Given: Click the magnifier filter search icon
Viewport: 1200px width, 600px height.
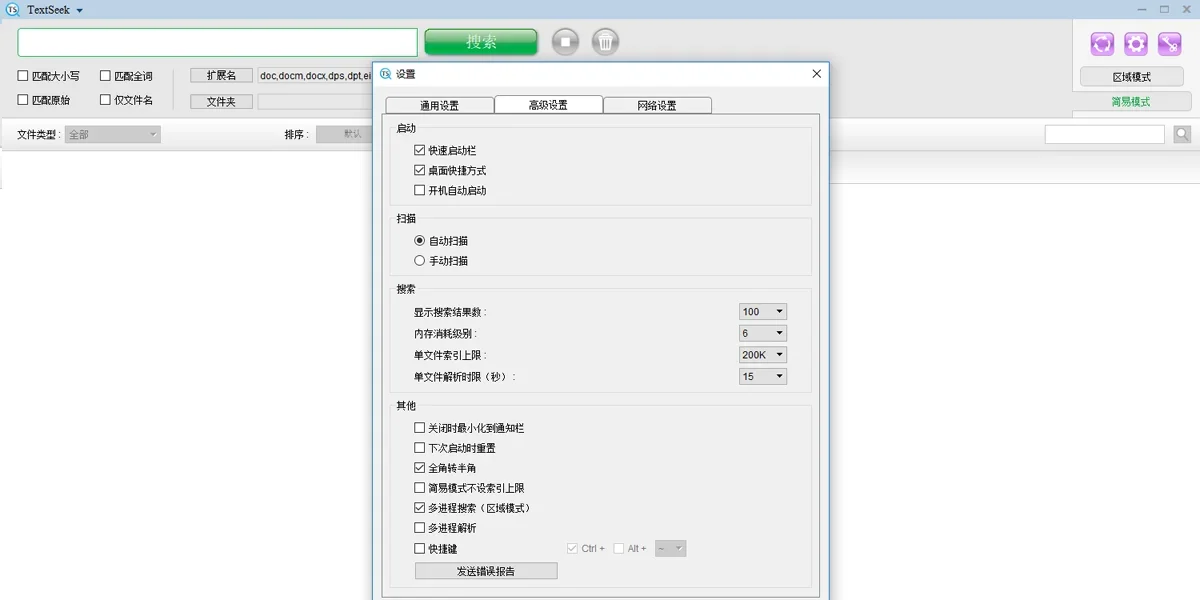Looking at the screenshot, I should click(x=1182, y=134).
